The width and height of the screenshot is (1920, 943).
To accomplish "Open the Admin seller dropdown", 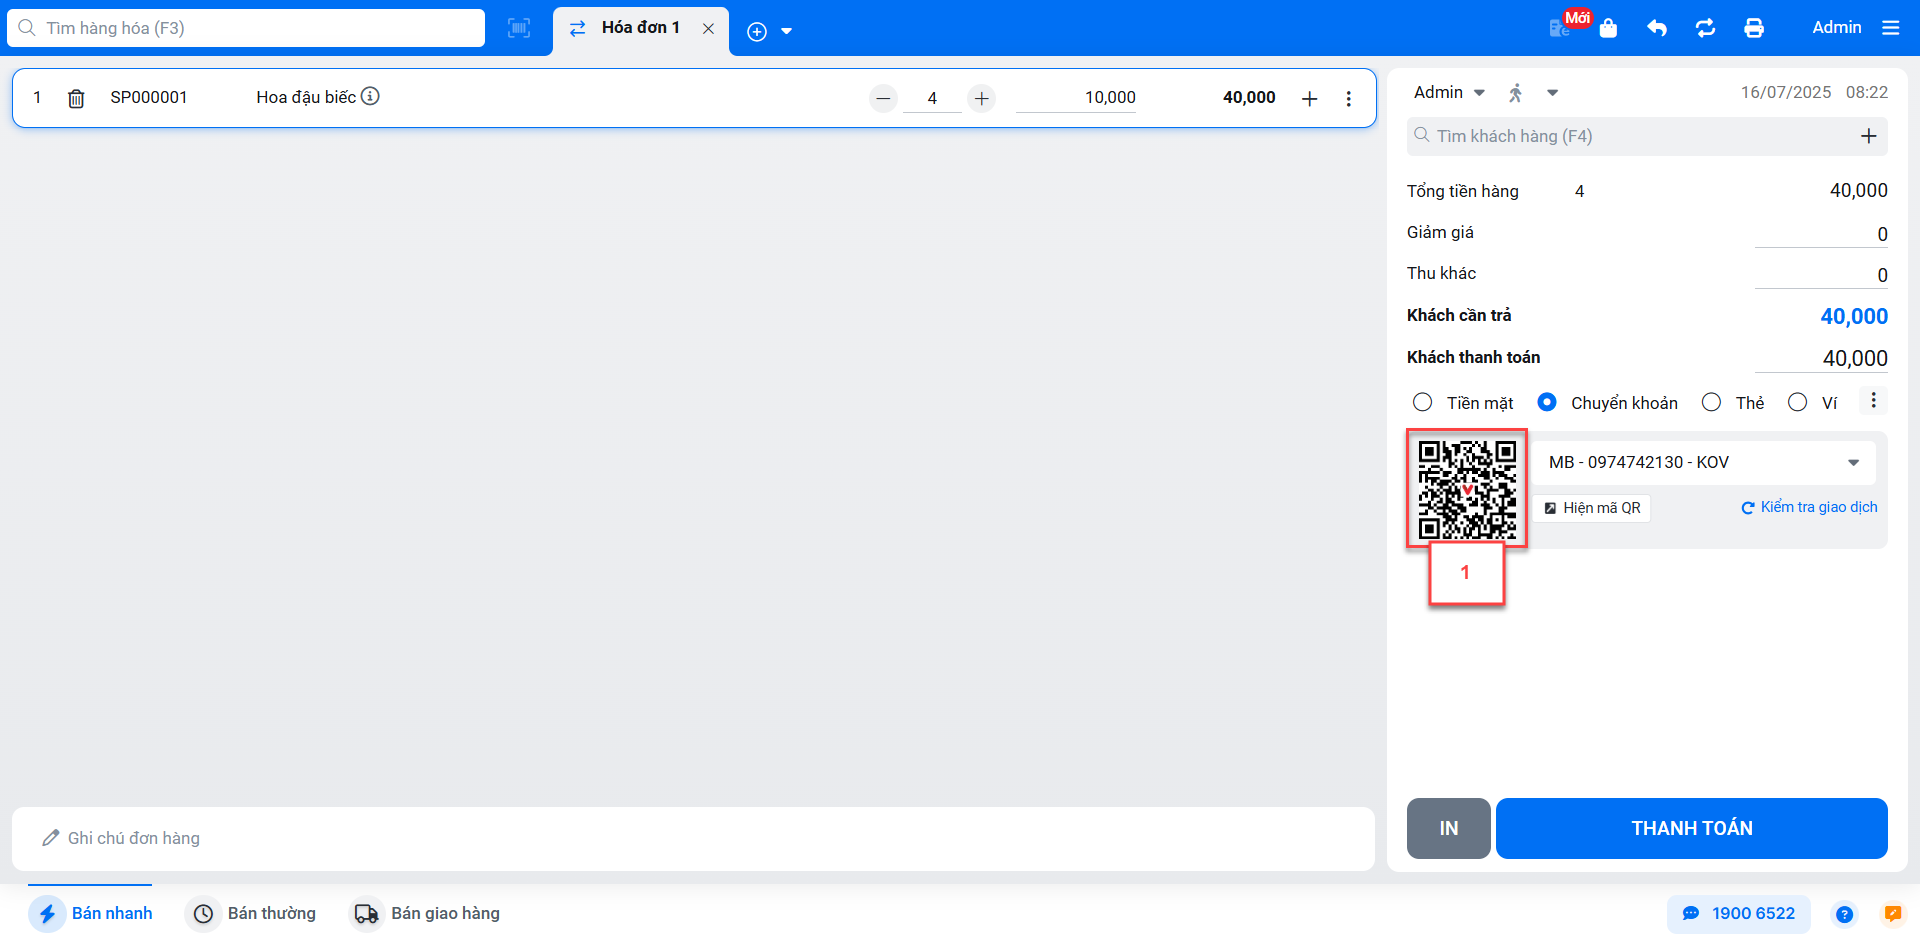I will pyautogui.click(x=1449, y=92).
